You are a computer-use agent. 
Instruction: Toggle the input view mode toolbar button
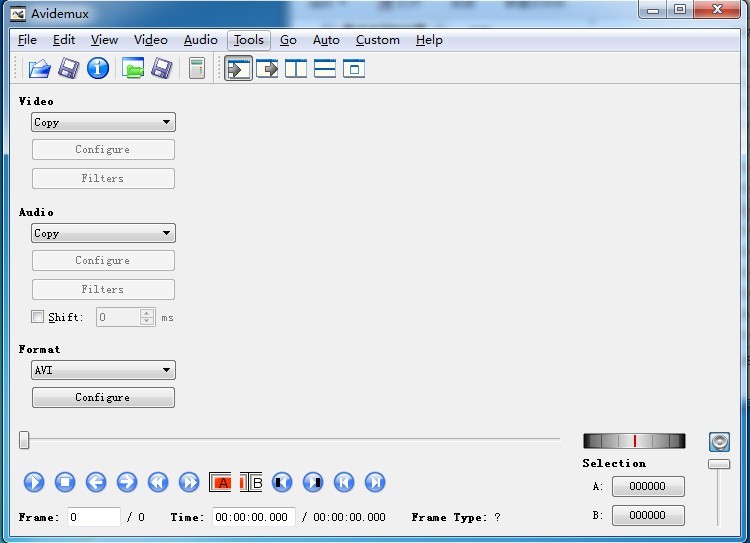coord(238,68)
